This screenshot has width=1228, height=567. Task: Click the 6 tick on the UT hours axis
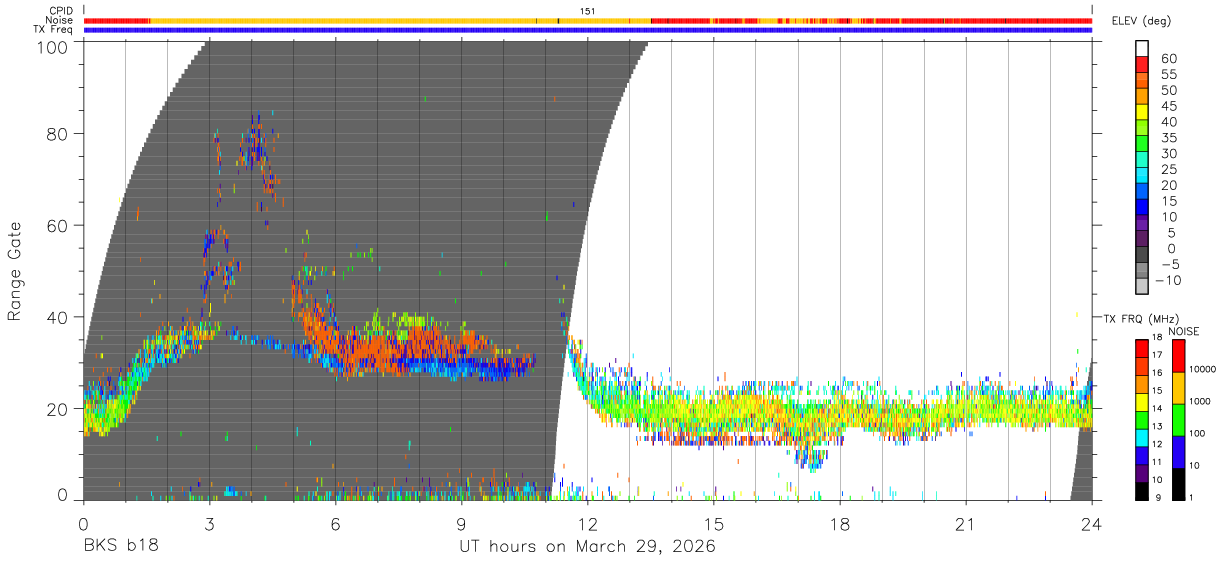coord(335,524)
